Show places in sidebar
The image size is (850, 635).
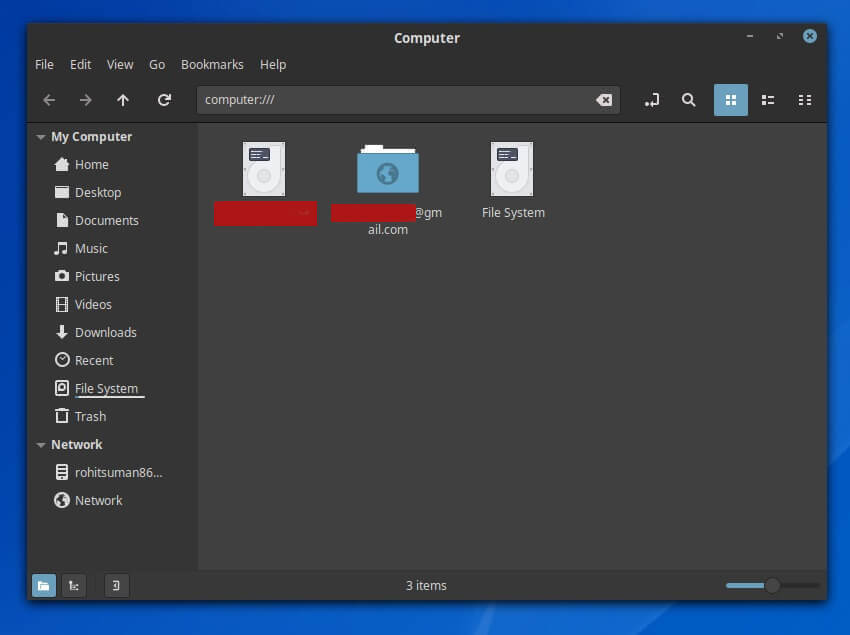coord(44,586)
